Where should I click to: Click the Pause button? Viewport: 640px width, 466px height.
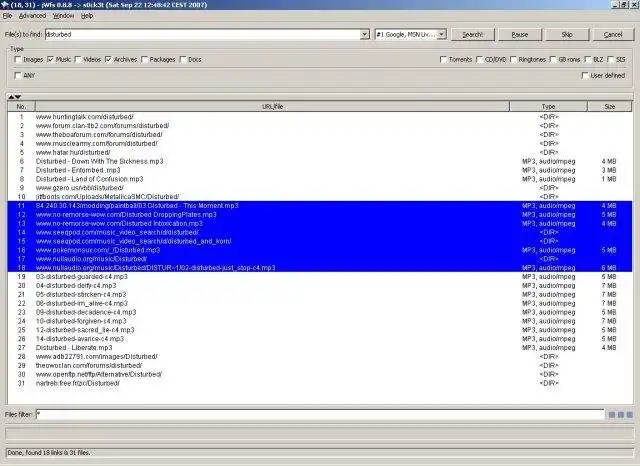(520, 35)
